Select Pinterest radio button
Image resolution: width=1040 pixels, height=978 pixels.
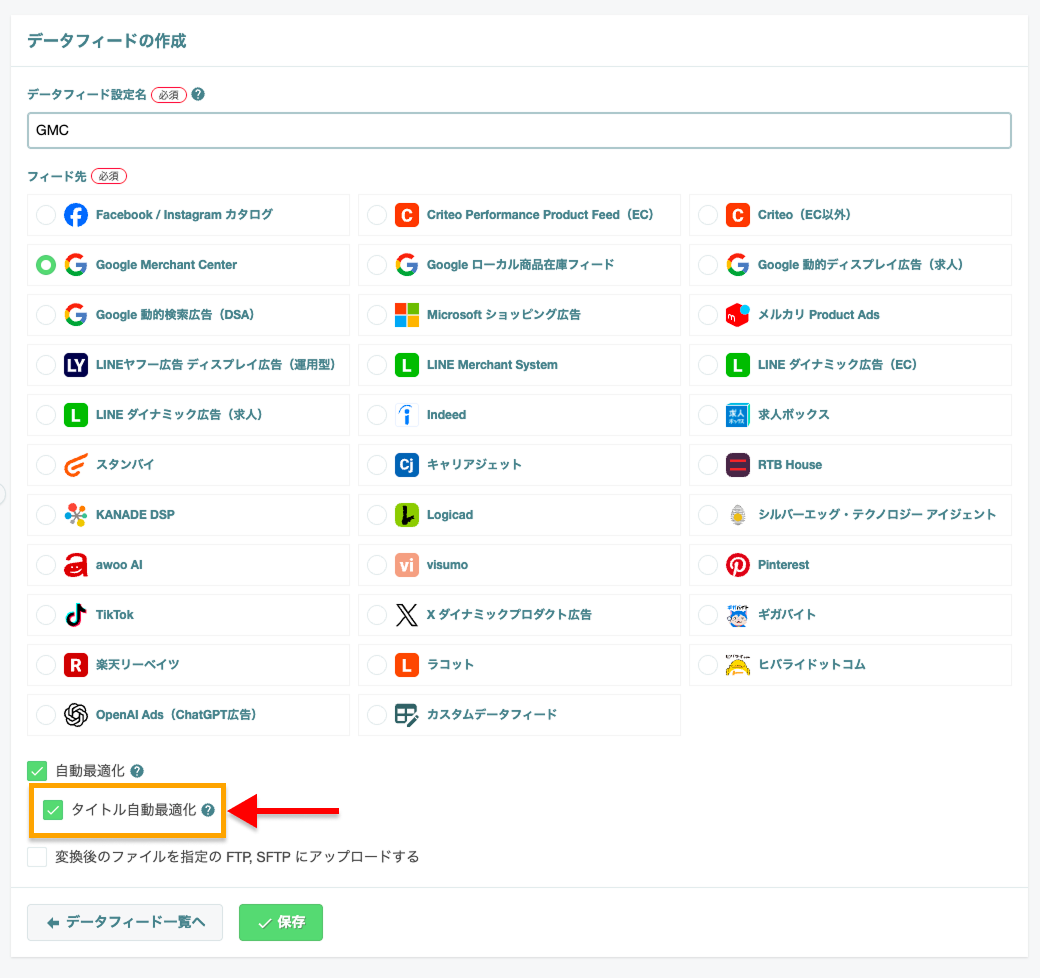(708, 565)
